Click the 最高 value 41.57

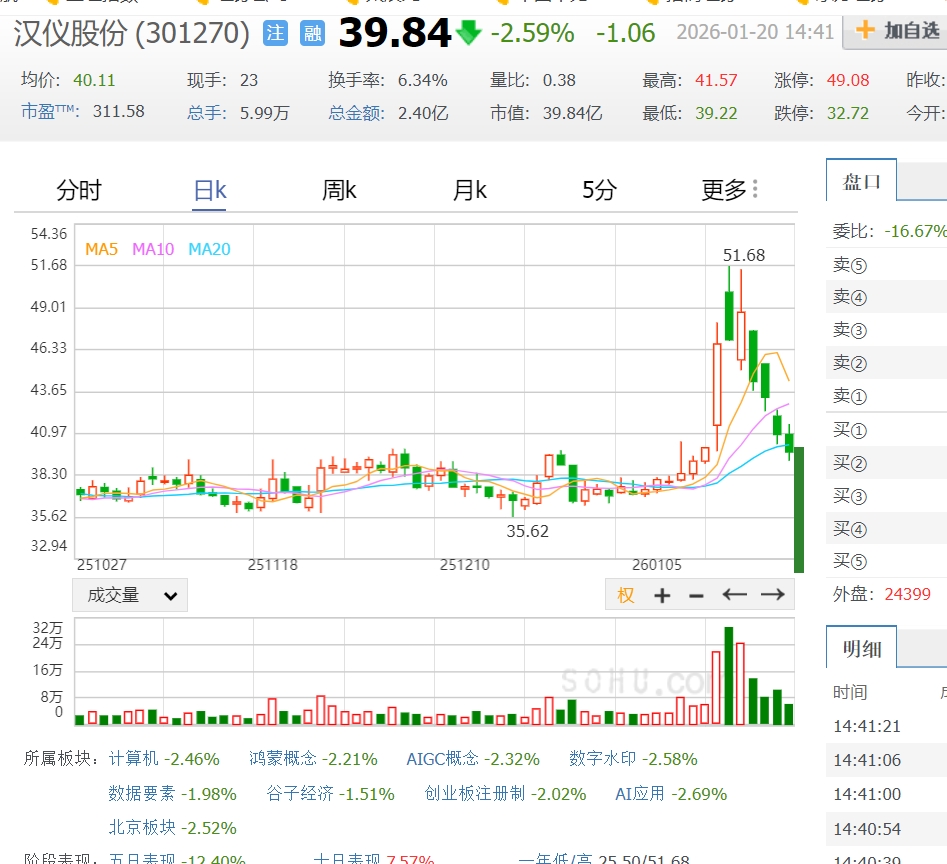(716, 80)
